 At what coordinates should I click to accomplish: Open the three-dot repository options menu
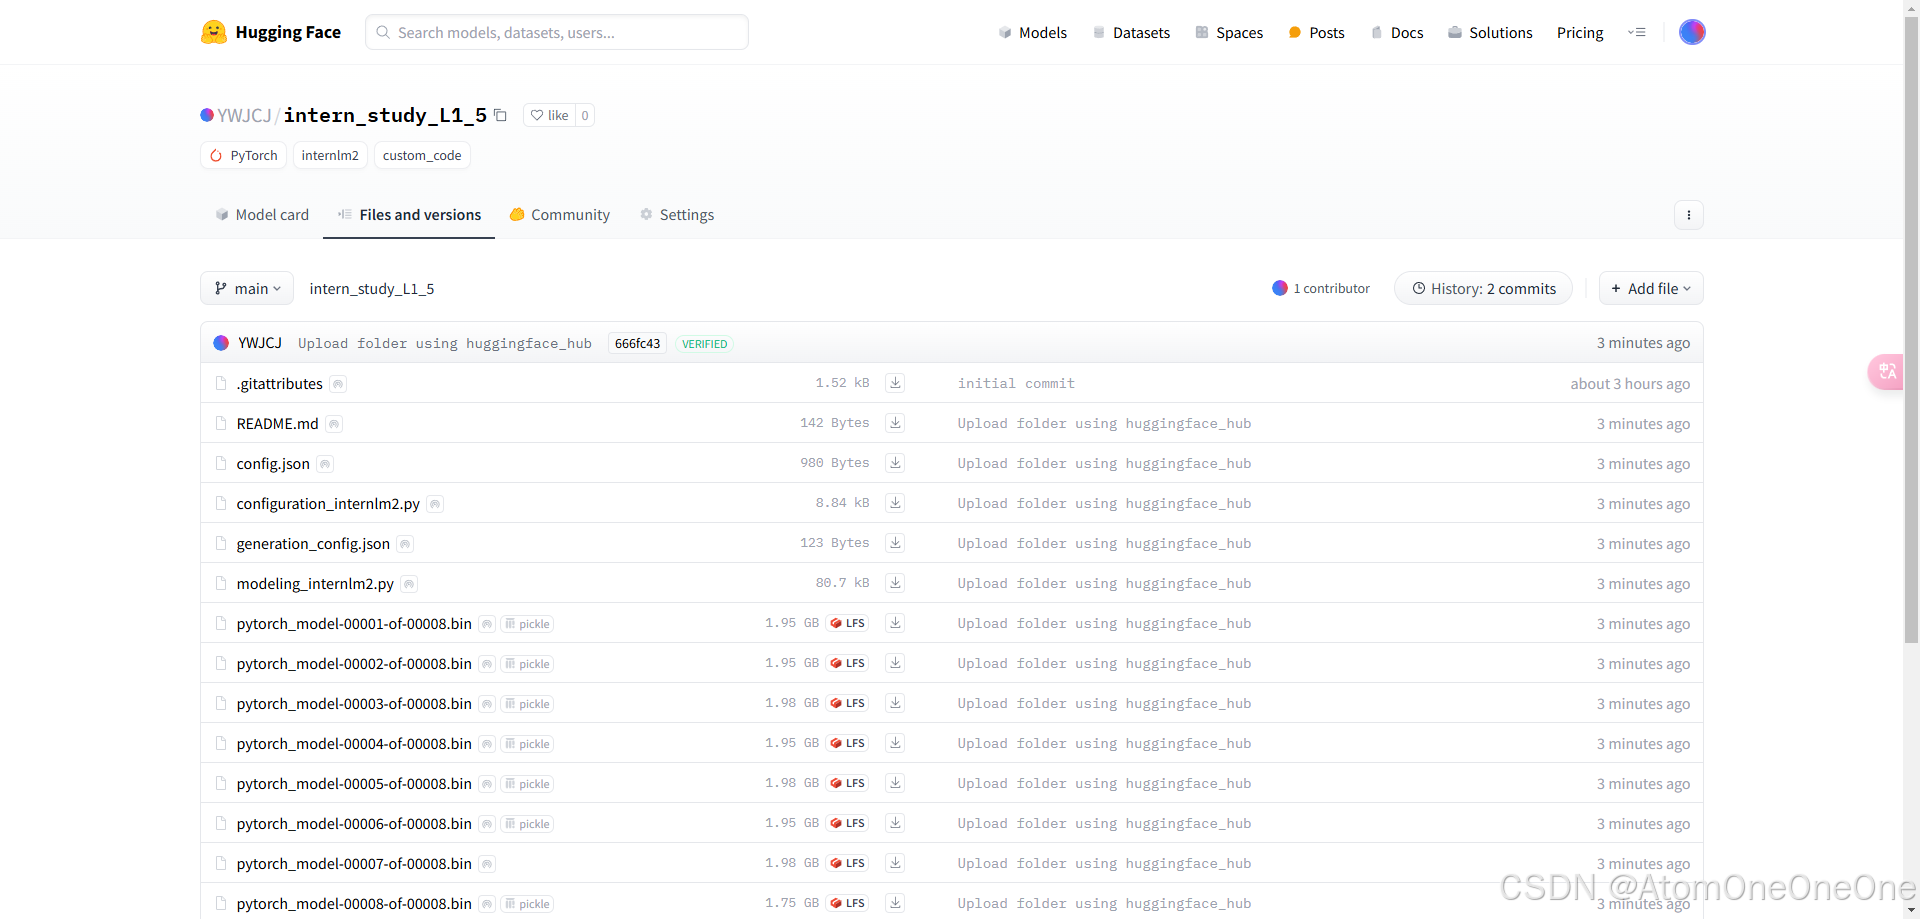[1689, 215]
